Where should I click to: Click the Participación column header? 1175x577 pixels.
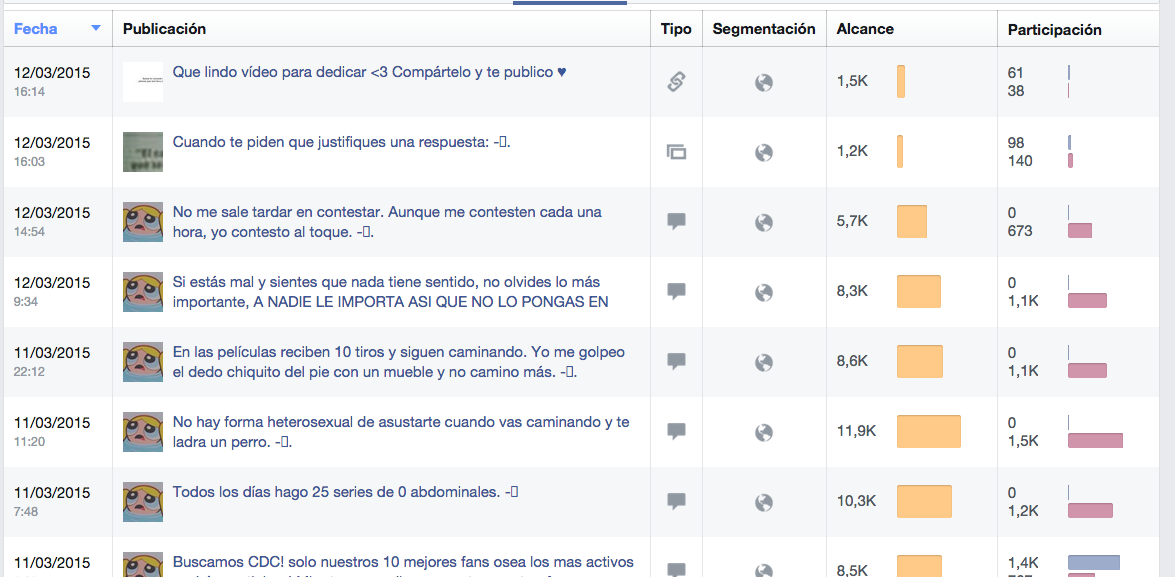(1054, 30)
